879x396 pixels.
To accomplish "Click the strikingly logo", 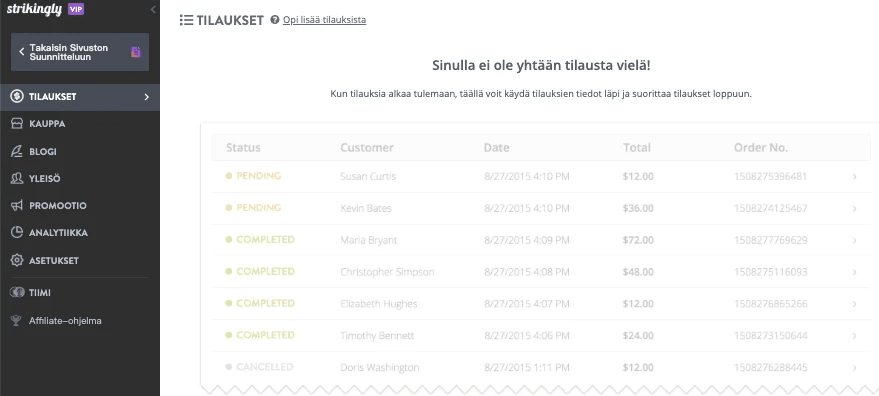I will pyautogui.click(x=34, y=9).
